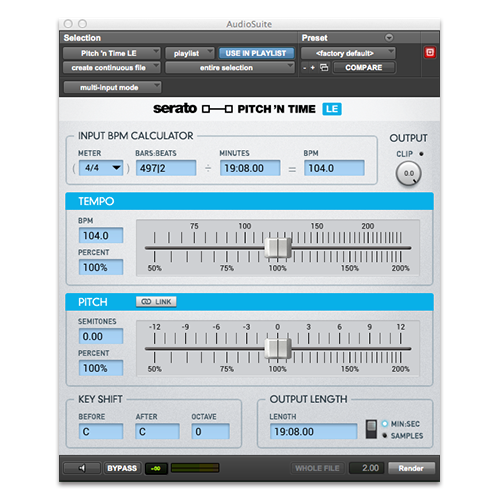Click the output gain knob
Viewport: 500px width, 500px height.
point(409,173)
